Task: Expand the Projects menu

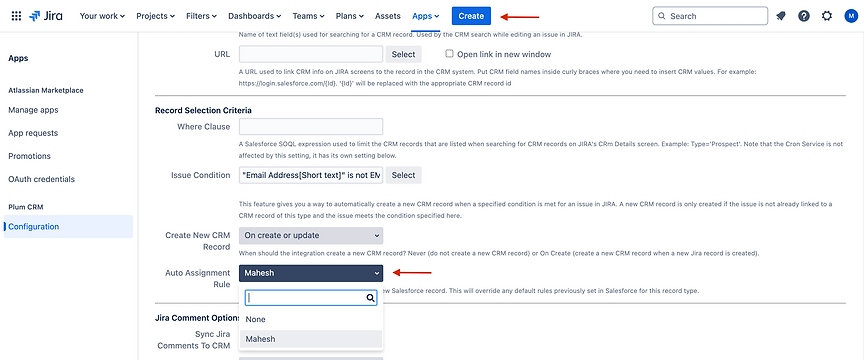Action: click(x=155, y=16)
